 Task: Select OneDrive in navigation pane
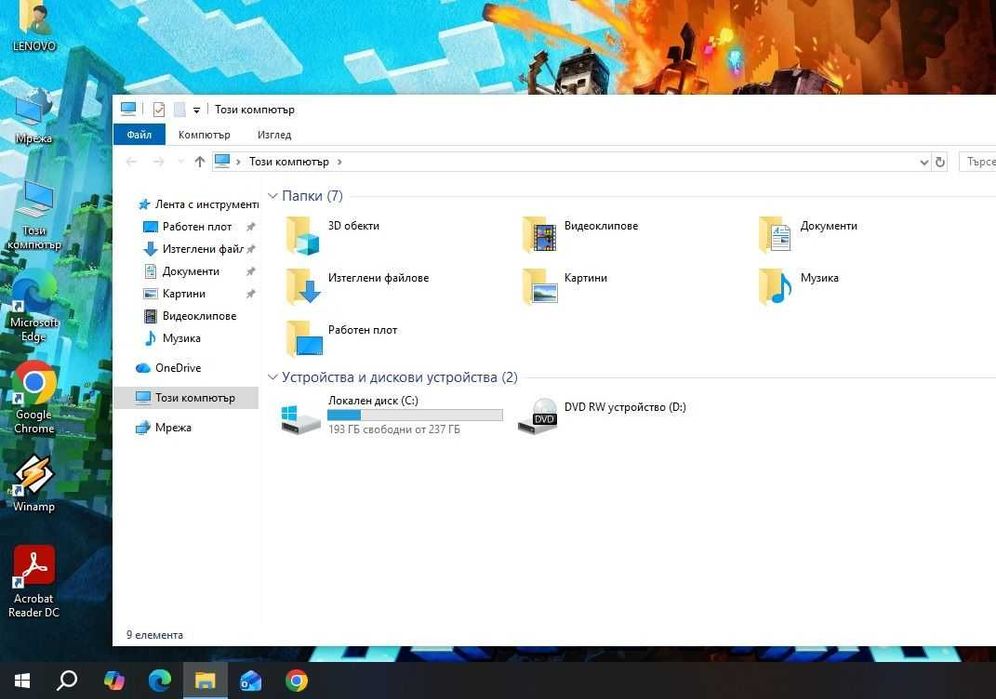point(169,368)
